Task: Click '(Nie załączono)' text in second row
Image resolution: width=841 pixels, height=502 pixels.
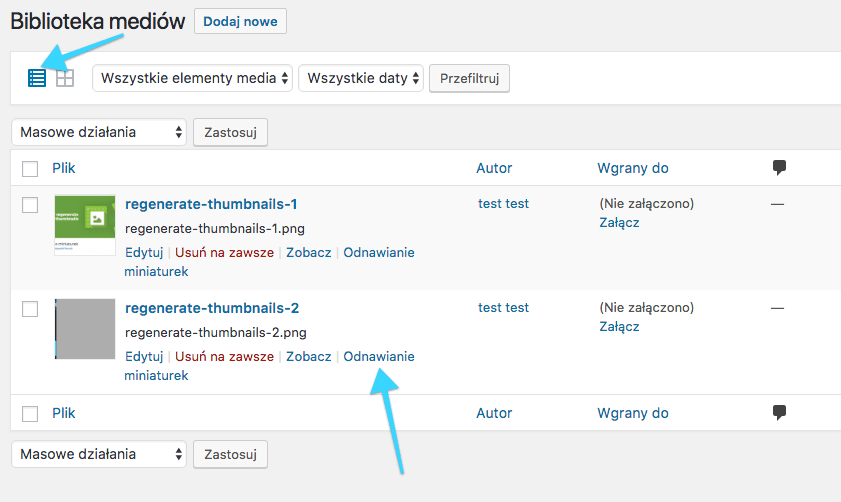Action: [646, 308]
